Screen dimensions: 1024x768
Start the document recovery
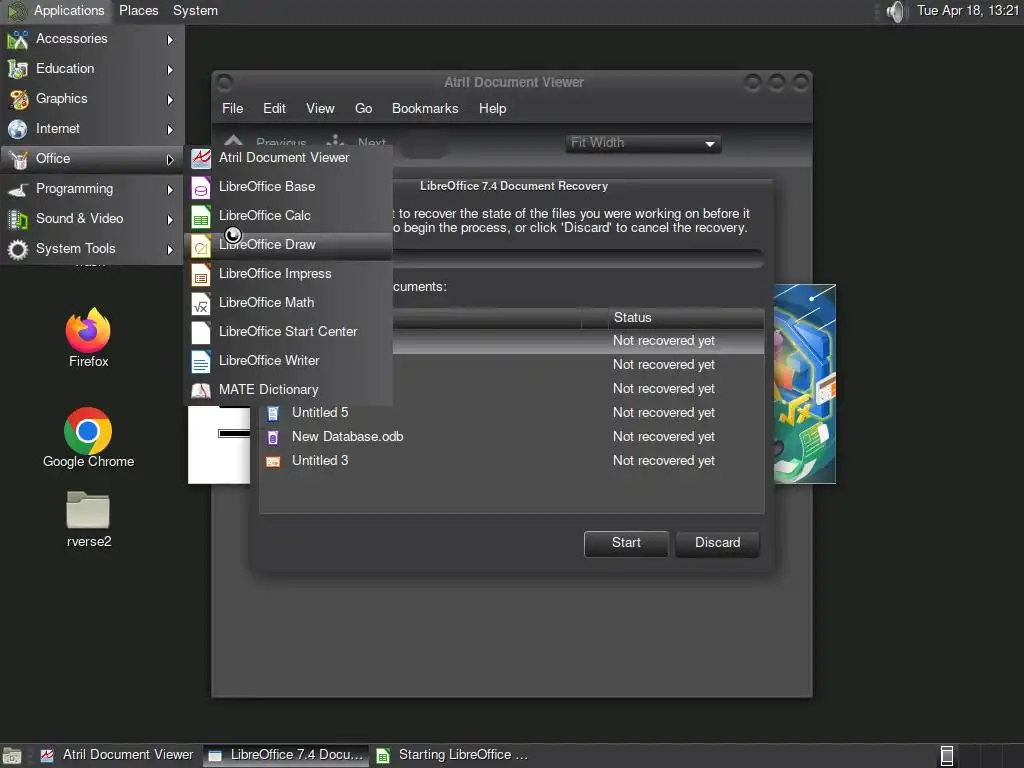pyautogui.click(x=626, y=543)
